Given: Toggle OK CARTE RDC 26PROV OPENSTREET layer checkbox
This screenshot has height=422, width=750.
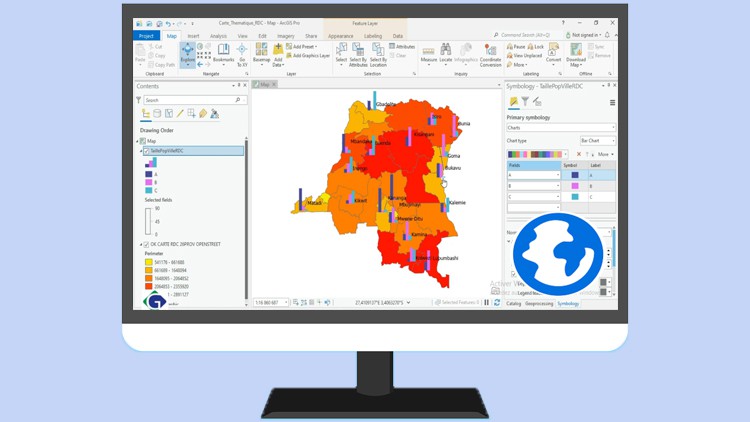Looking at the screenshot, I should 146,244.
